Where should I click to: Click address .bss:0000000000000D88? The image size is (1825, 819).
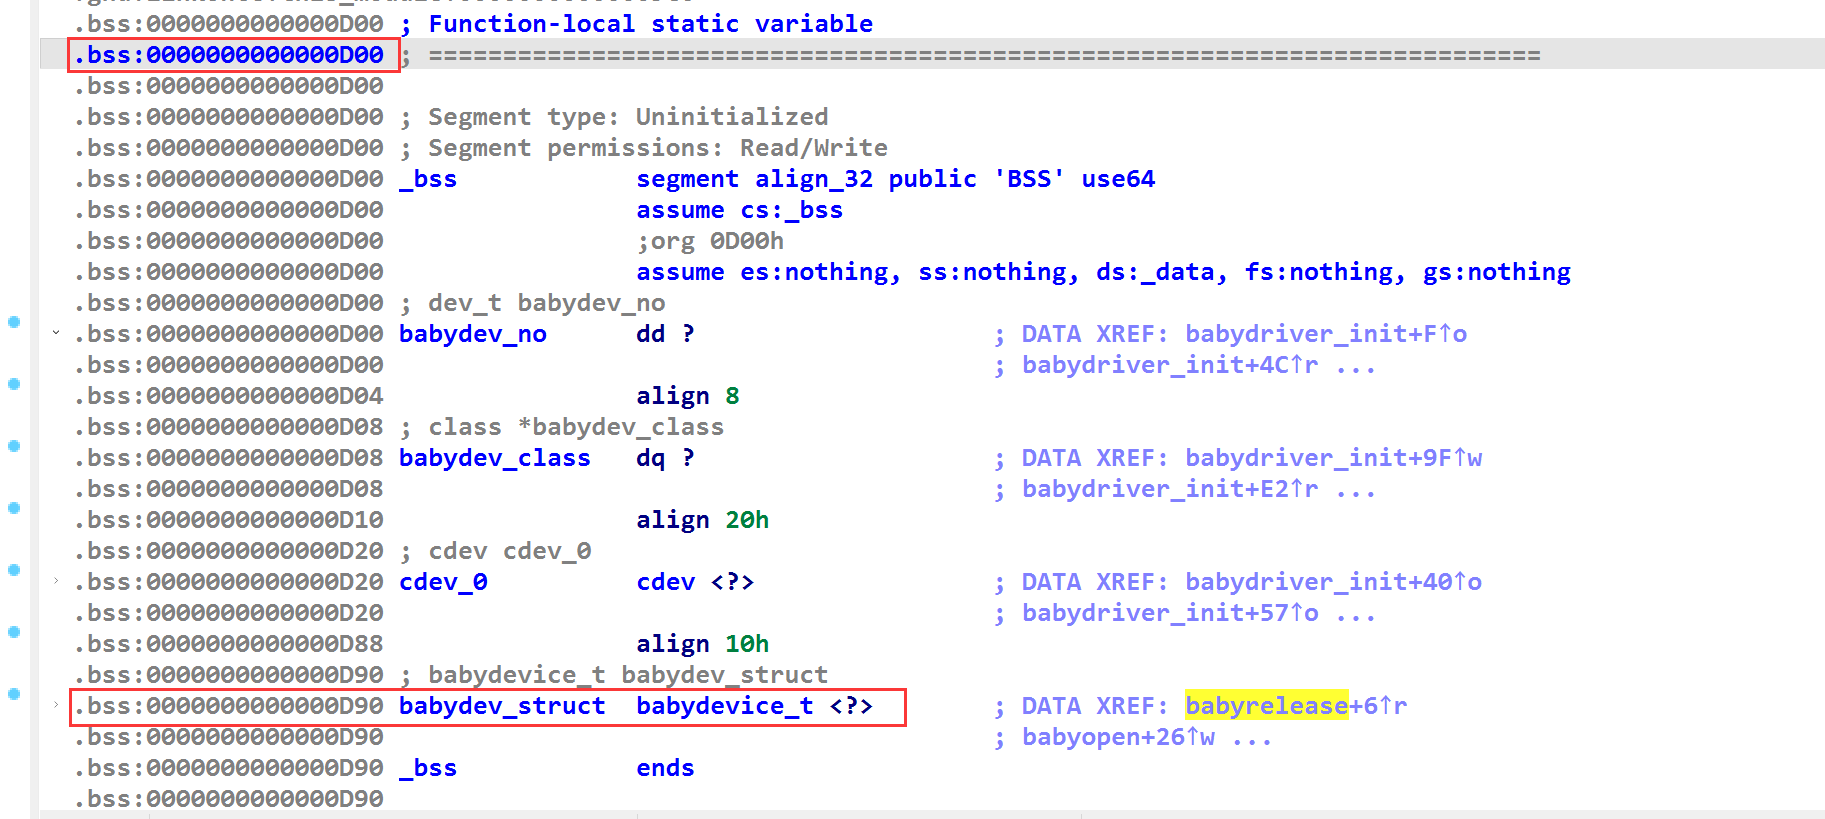click(229, 644)
